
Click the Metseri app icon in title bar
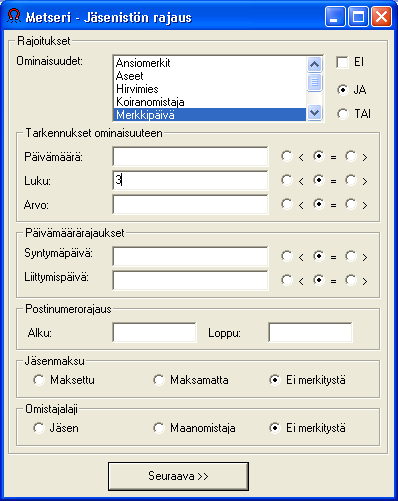14,16
